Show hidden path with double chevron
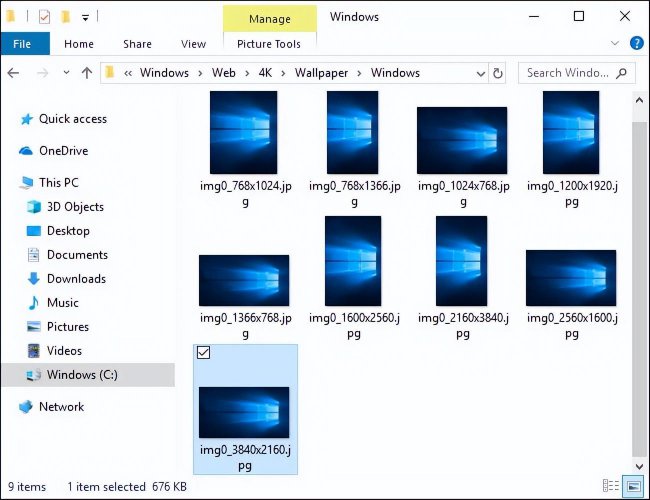The image size is (650, 500). coord(128,73)
